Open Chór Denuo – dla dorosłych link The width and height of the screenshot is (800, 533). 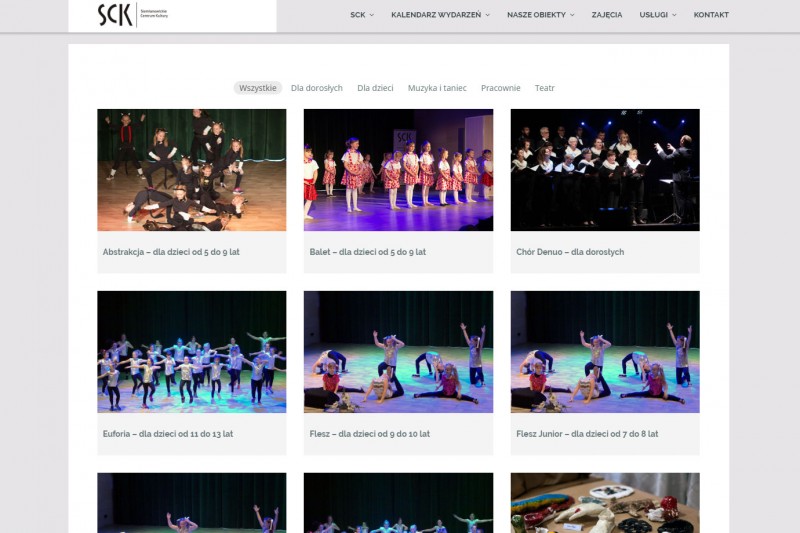pyautogui.click(x=570, y=252)
